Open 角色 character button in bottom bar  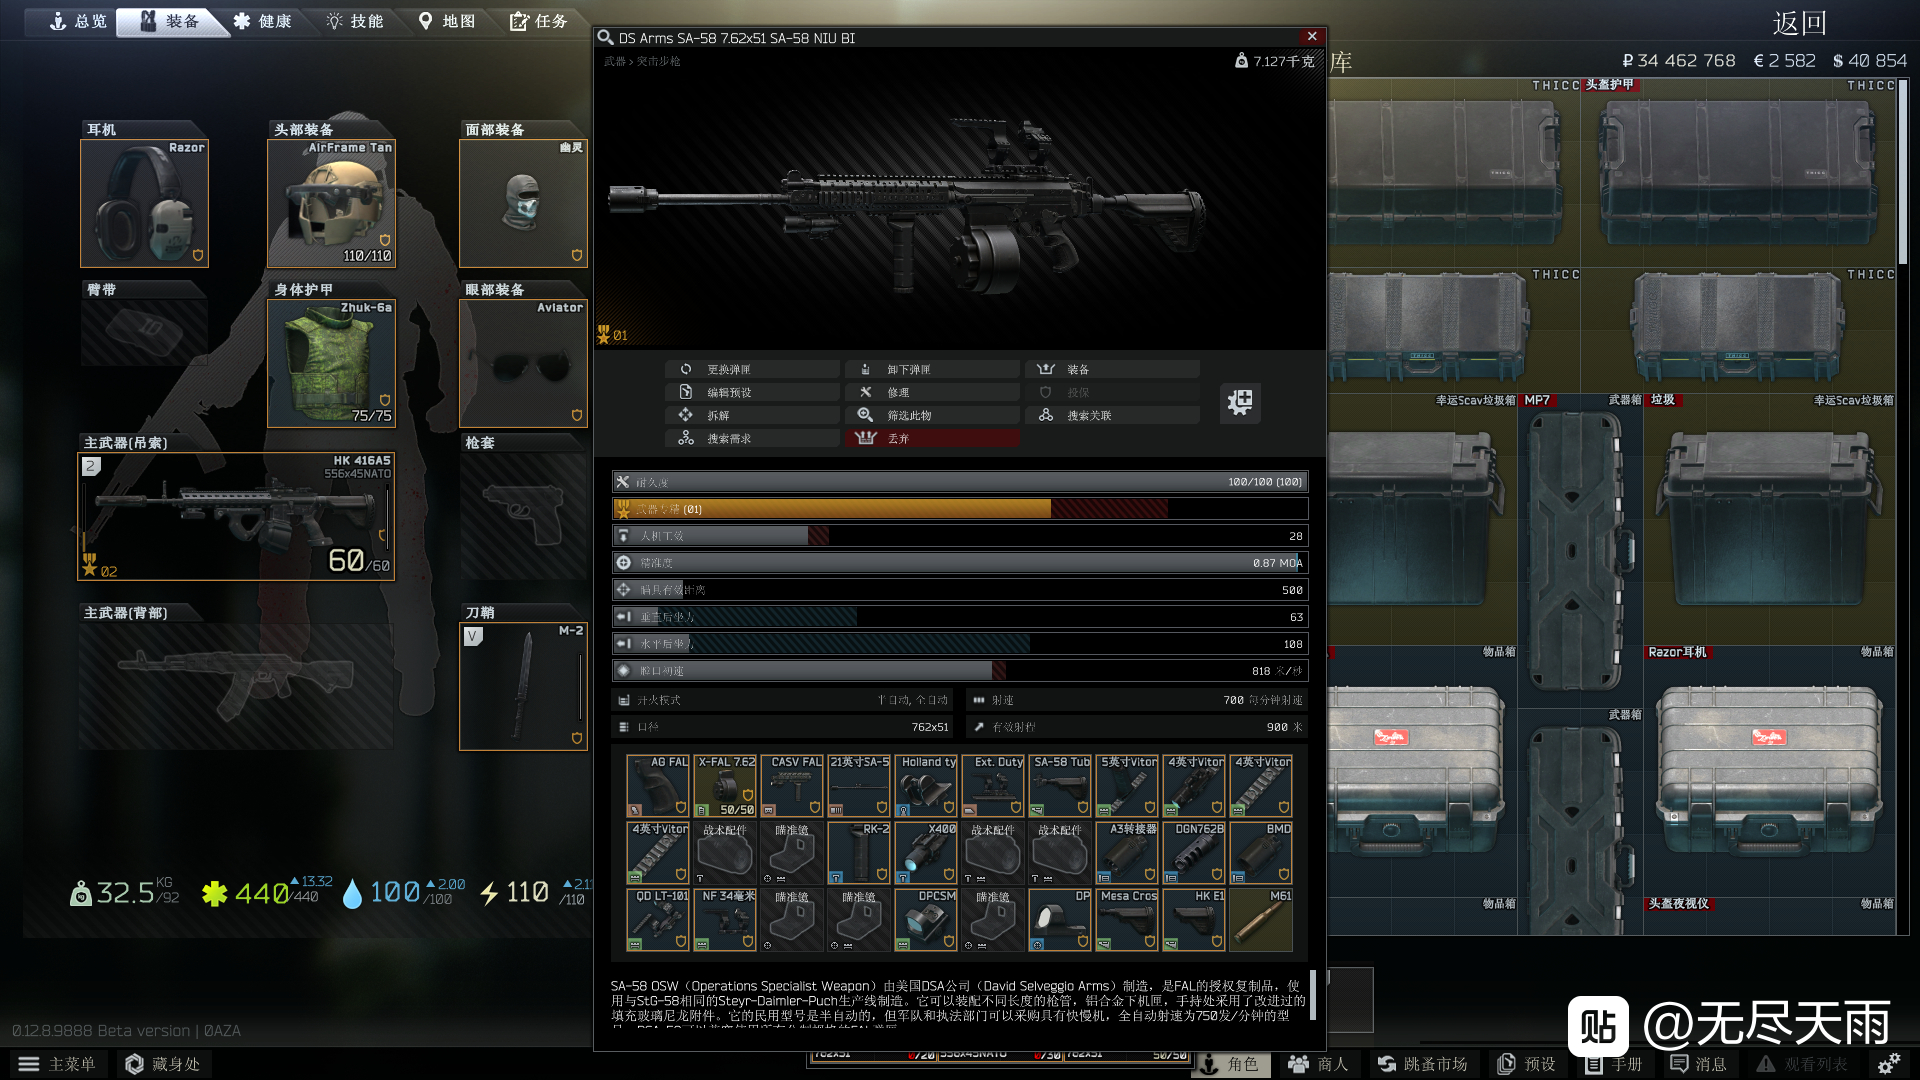(1231, 1064)
